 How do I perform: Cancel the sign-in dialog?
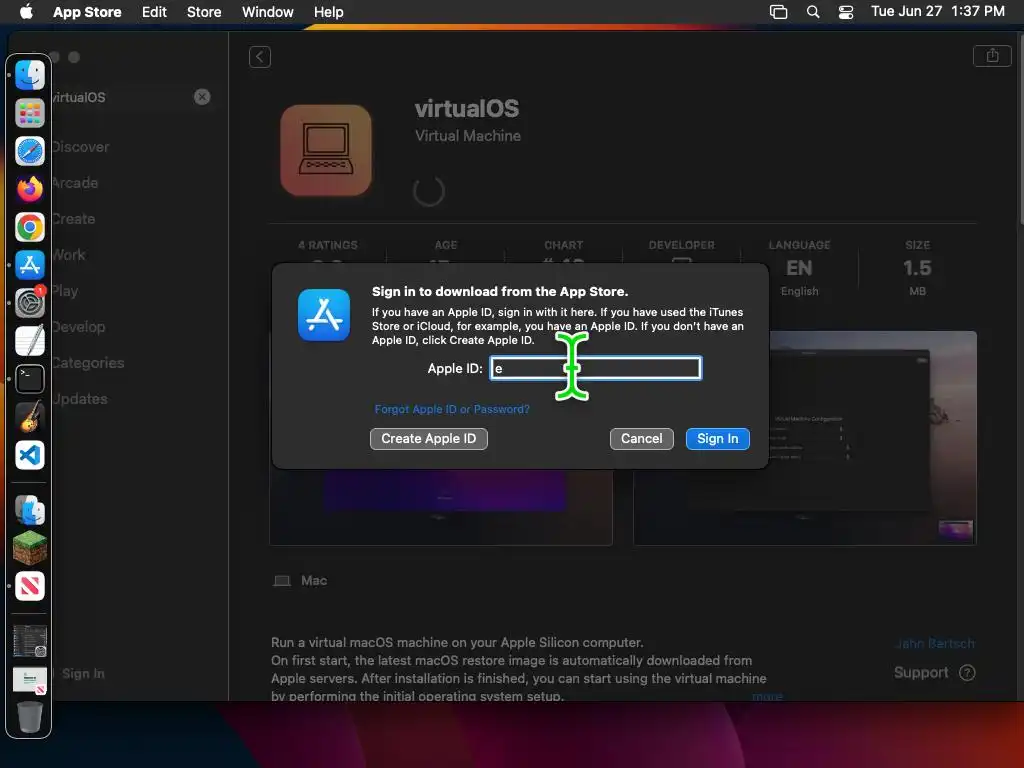[641, 439]
